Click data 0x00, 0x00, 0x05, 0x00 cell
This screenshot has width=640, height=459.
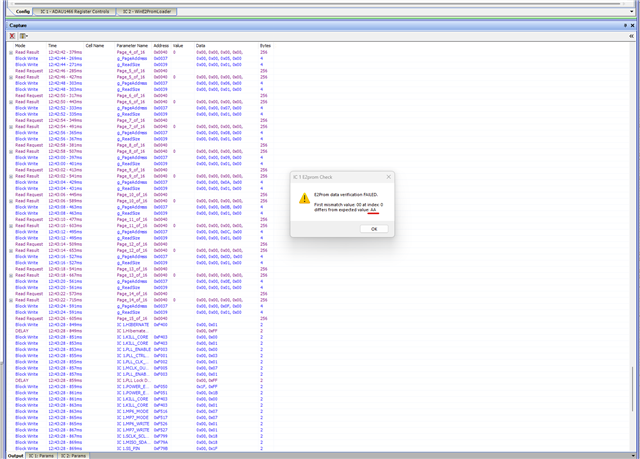click(x=219, y=58)
